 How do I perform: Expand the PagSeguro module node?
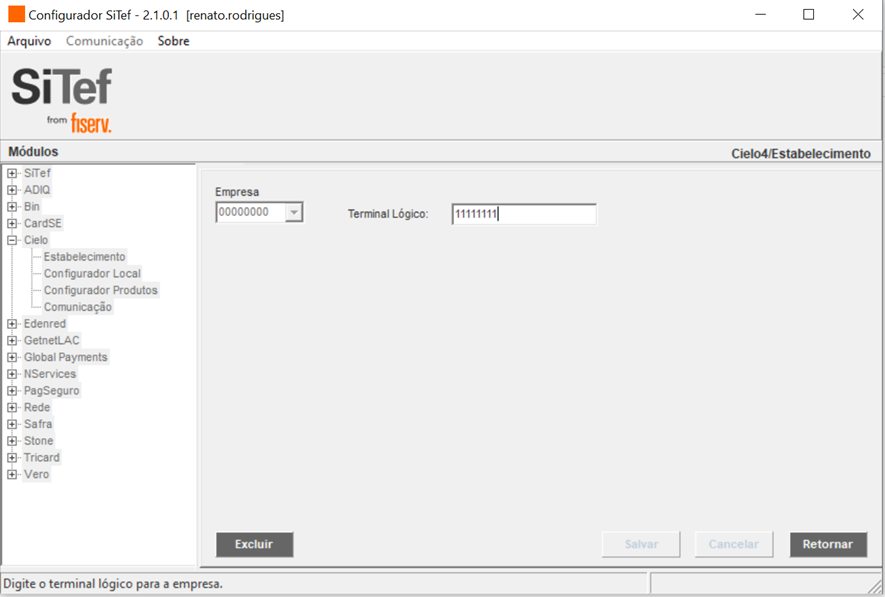click(x=12, y=390)
